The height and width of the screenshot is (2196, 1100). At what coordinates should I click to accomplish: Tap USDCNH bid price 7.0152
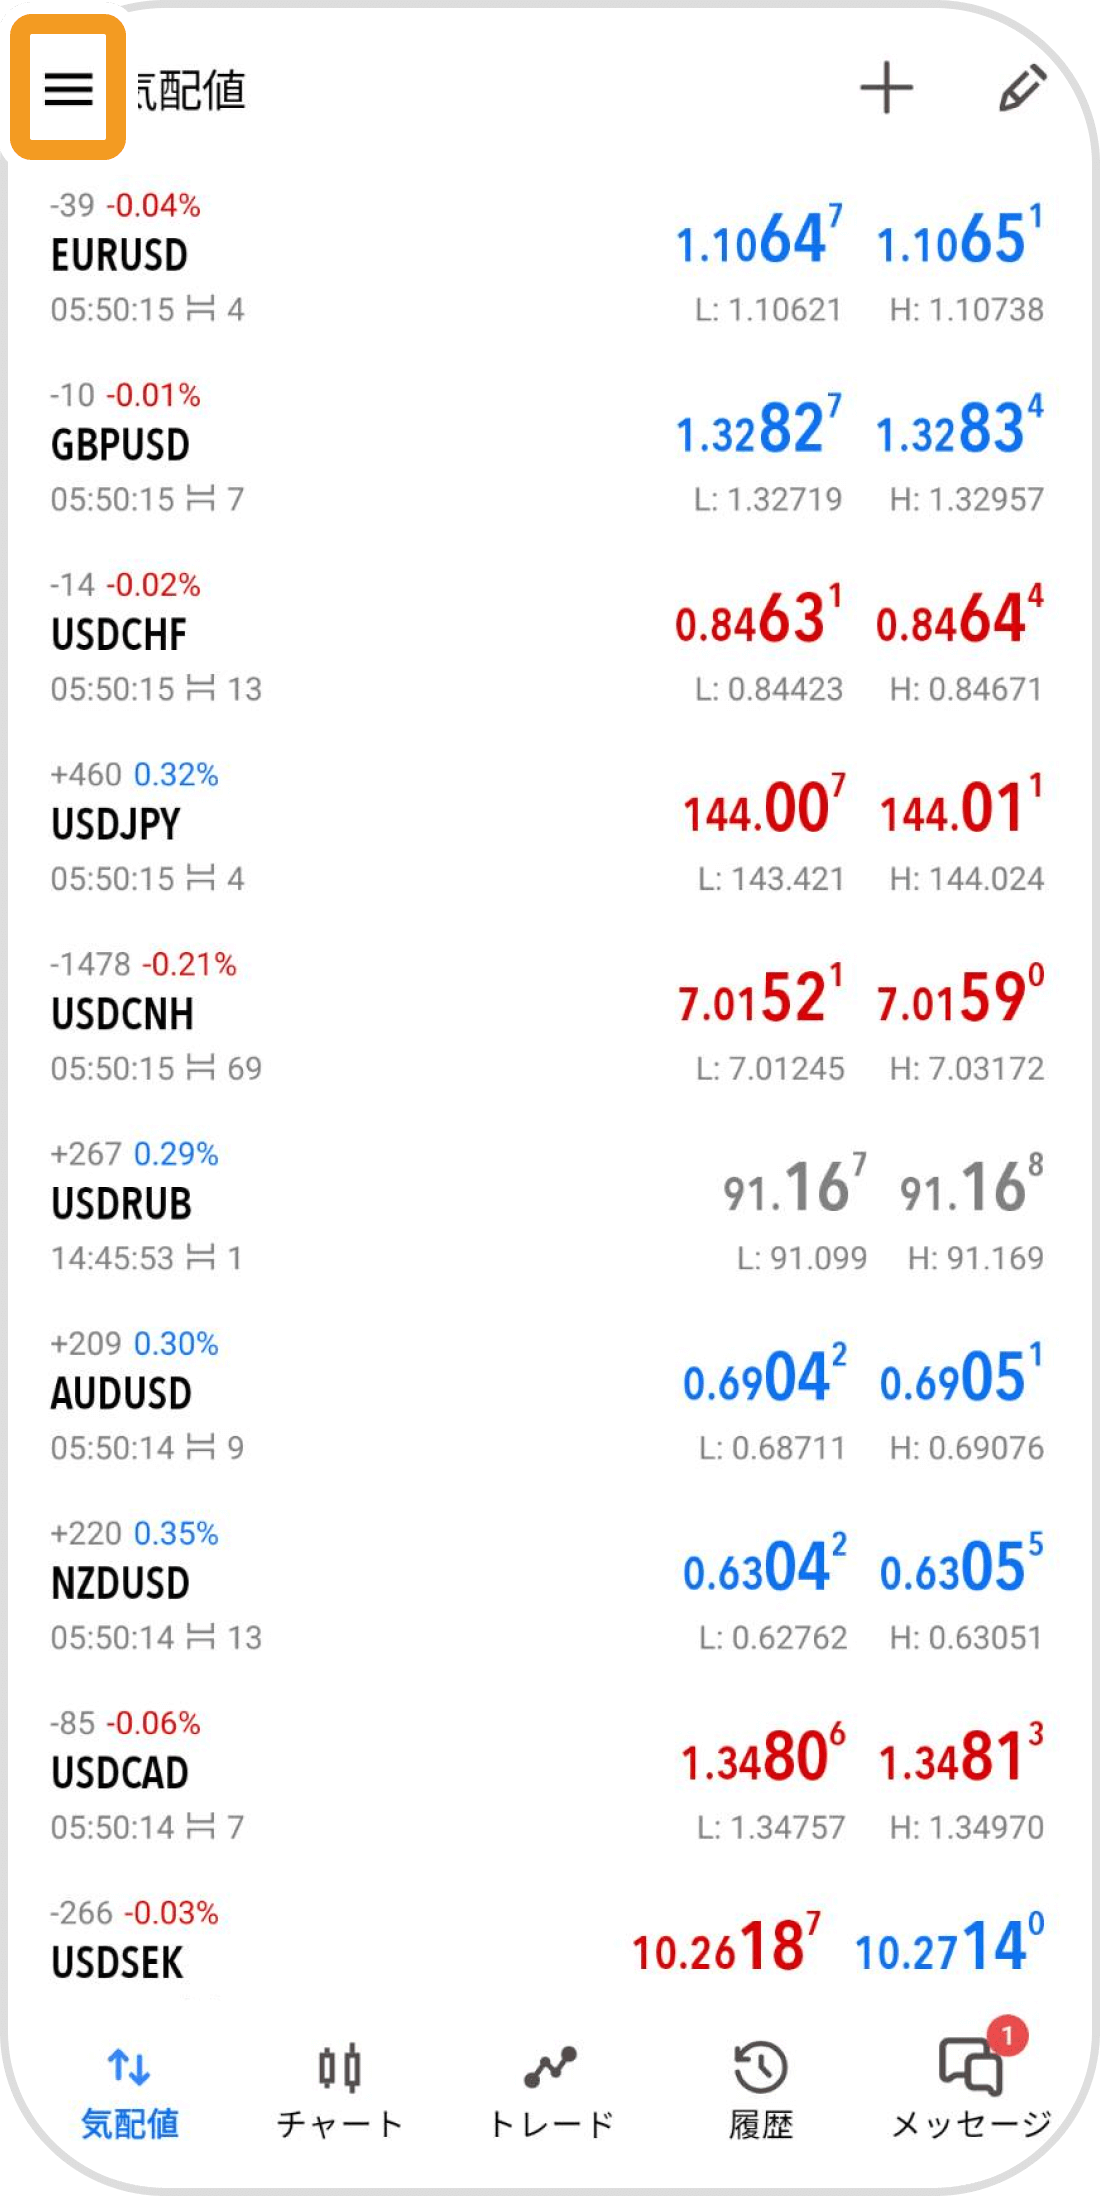[760, 997]
